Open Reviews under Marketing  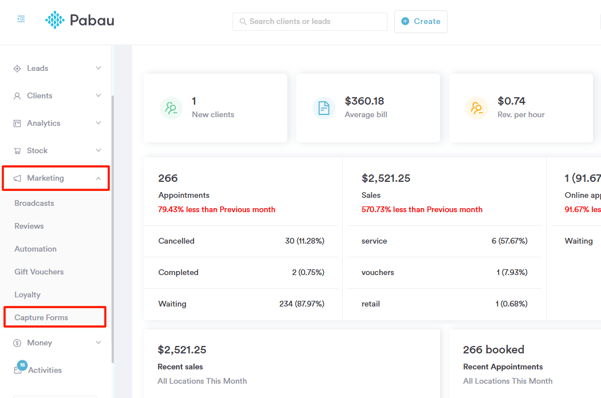point(29,226)
